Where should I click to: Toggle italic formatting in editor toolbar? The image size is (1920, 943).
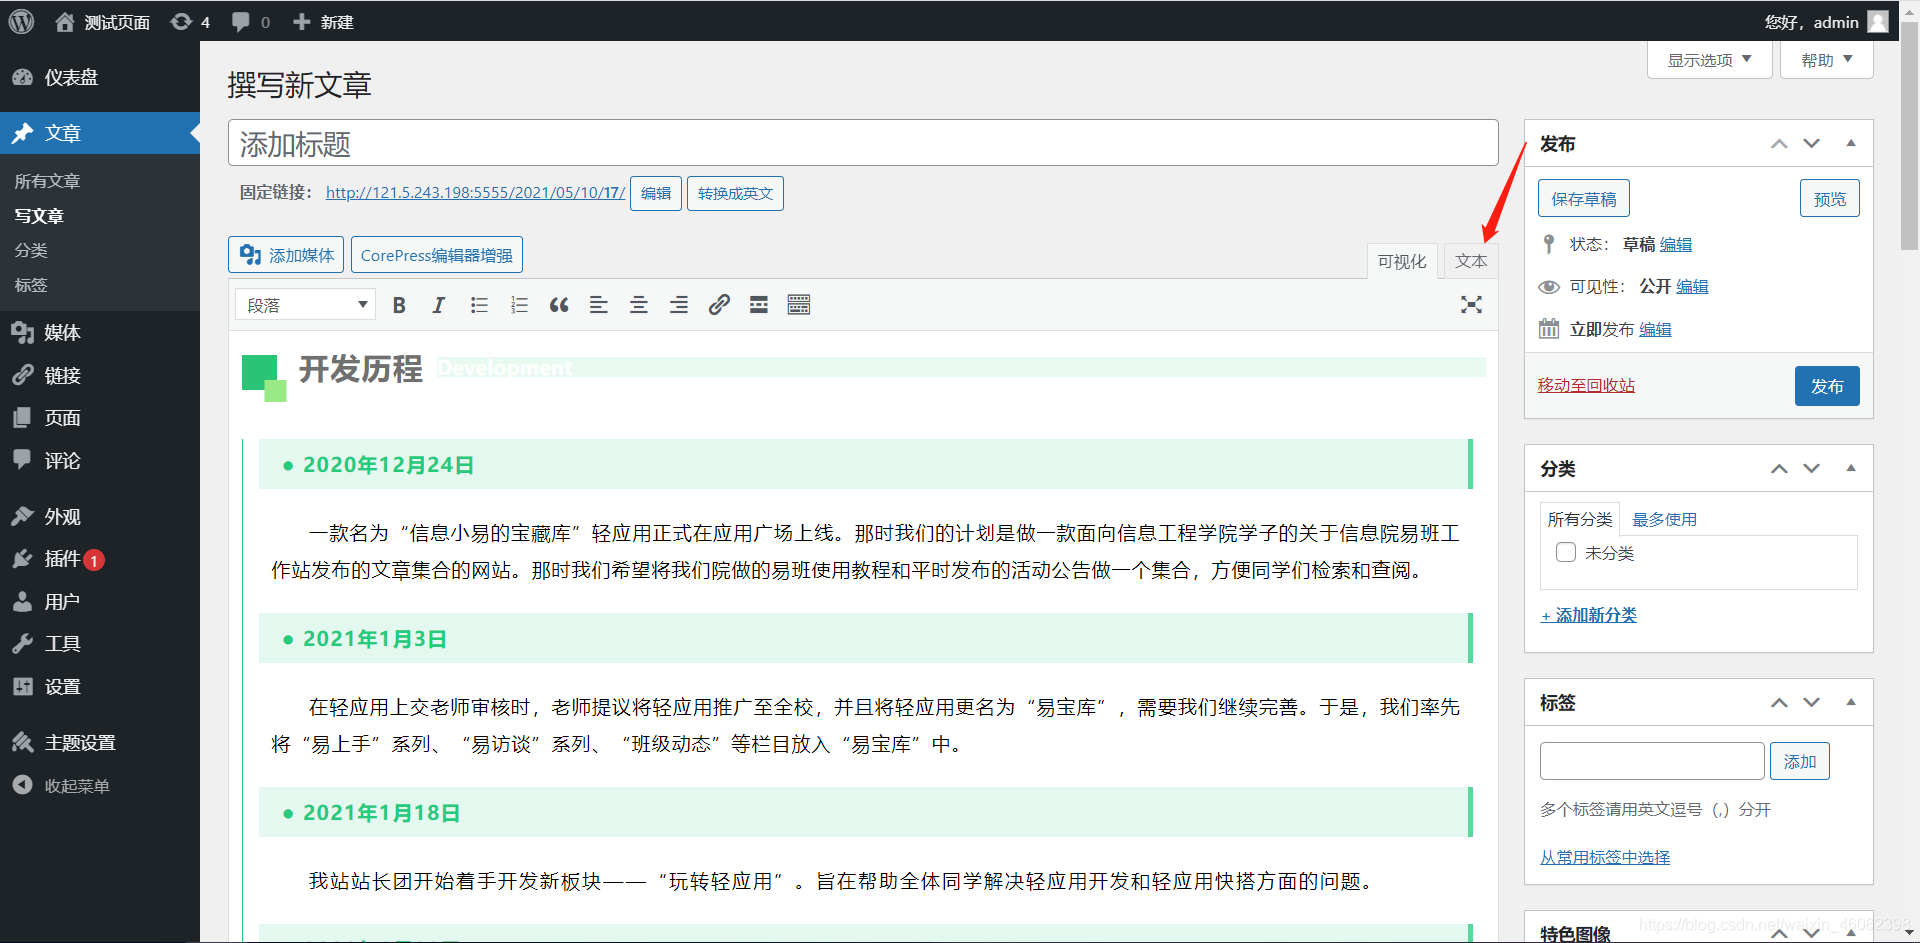tap(438, 305)
